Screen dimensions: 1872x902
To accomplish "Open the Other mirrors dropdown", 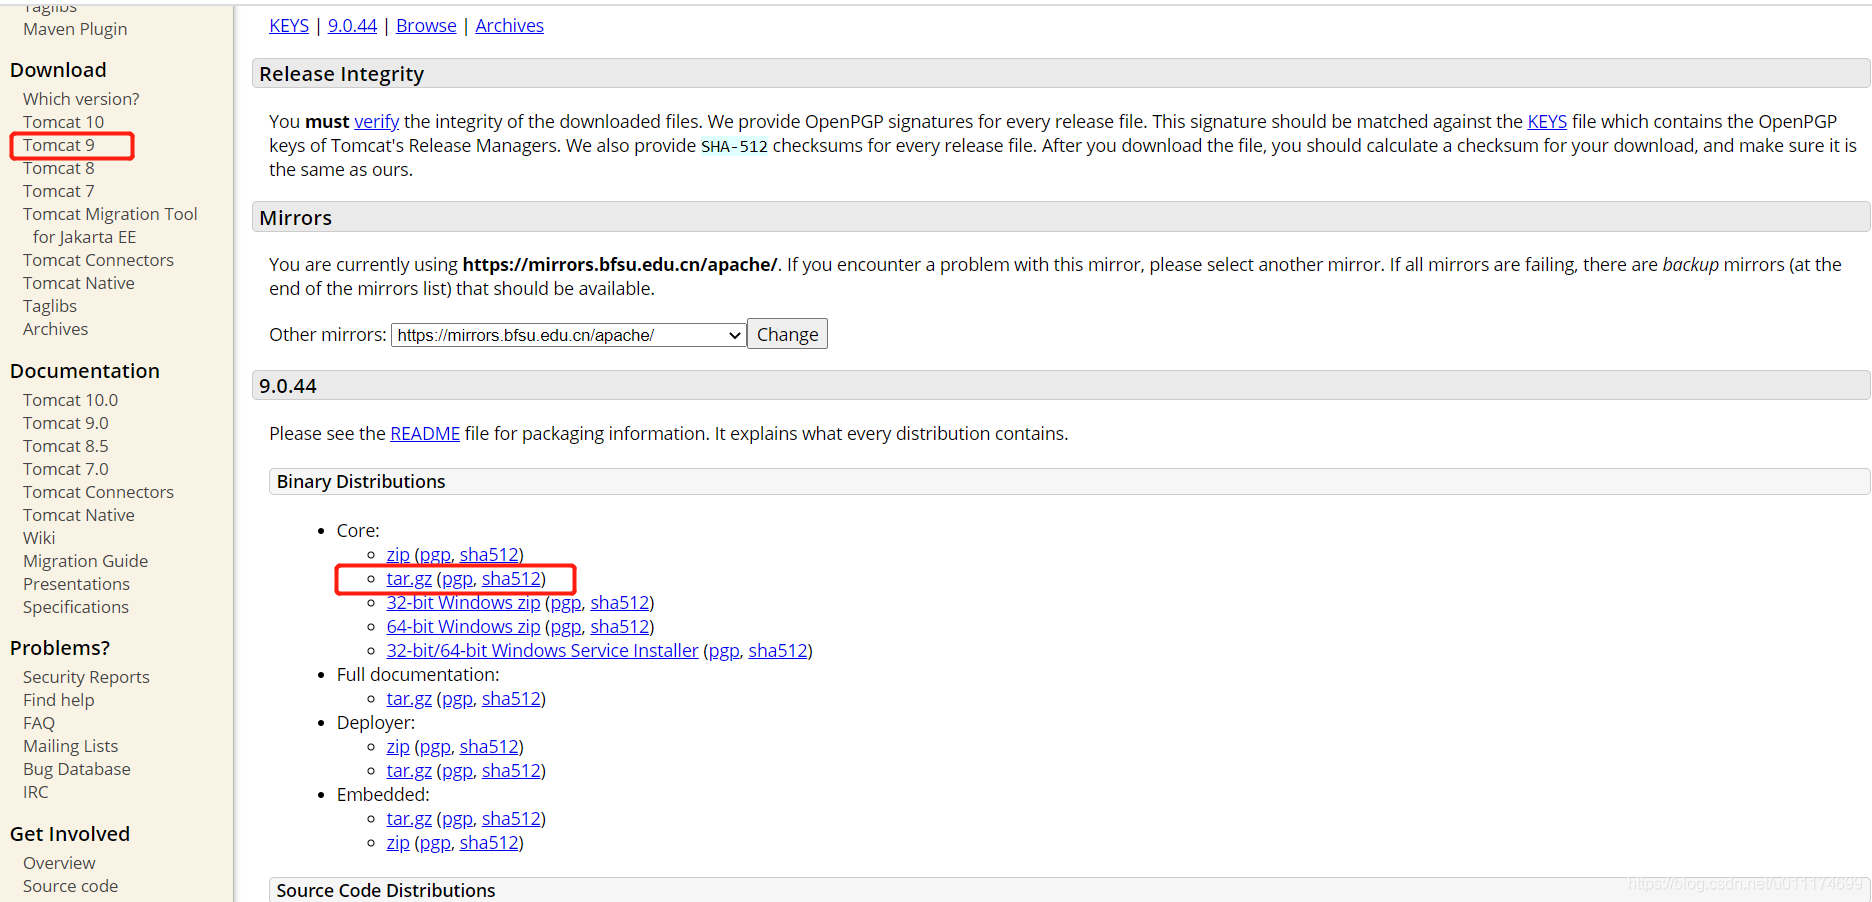I will coord(568,335).
